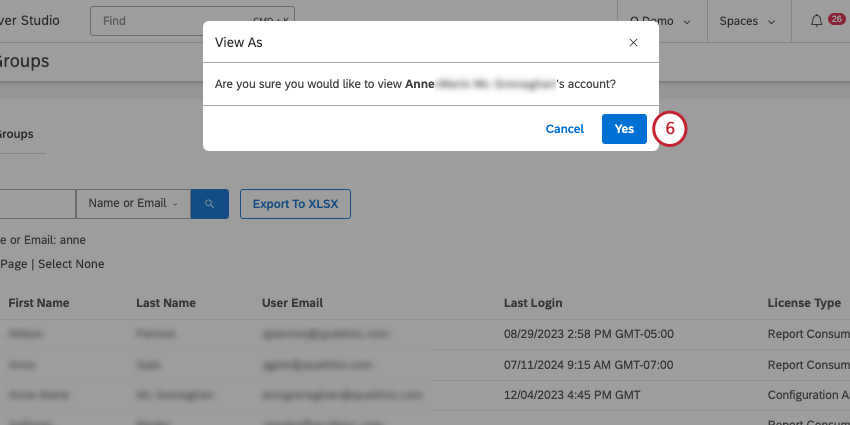Image resolution: width=850 pixels, height=425 pixels.
Task: Open the Name or Email dropdown
Action: (x=133, y=204)
